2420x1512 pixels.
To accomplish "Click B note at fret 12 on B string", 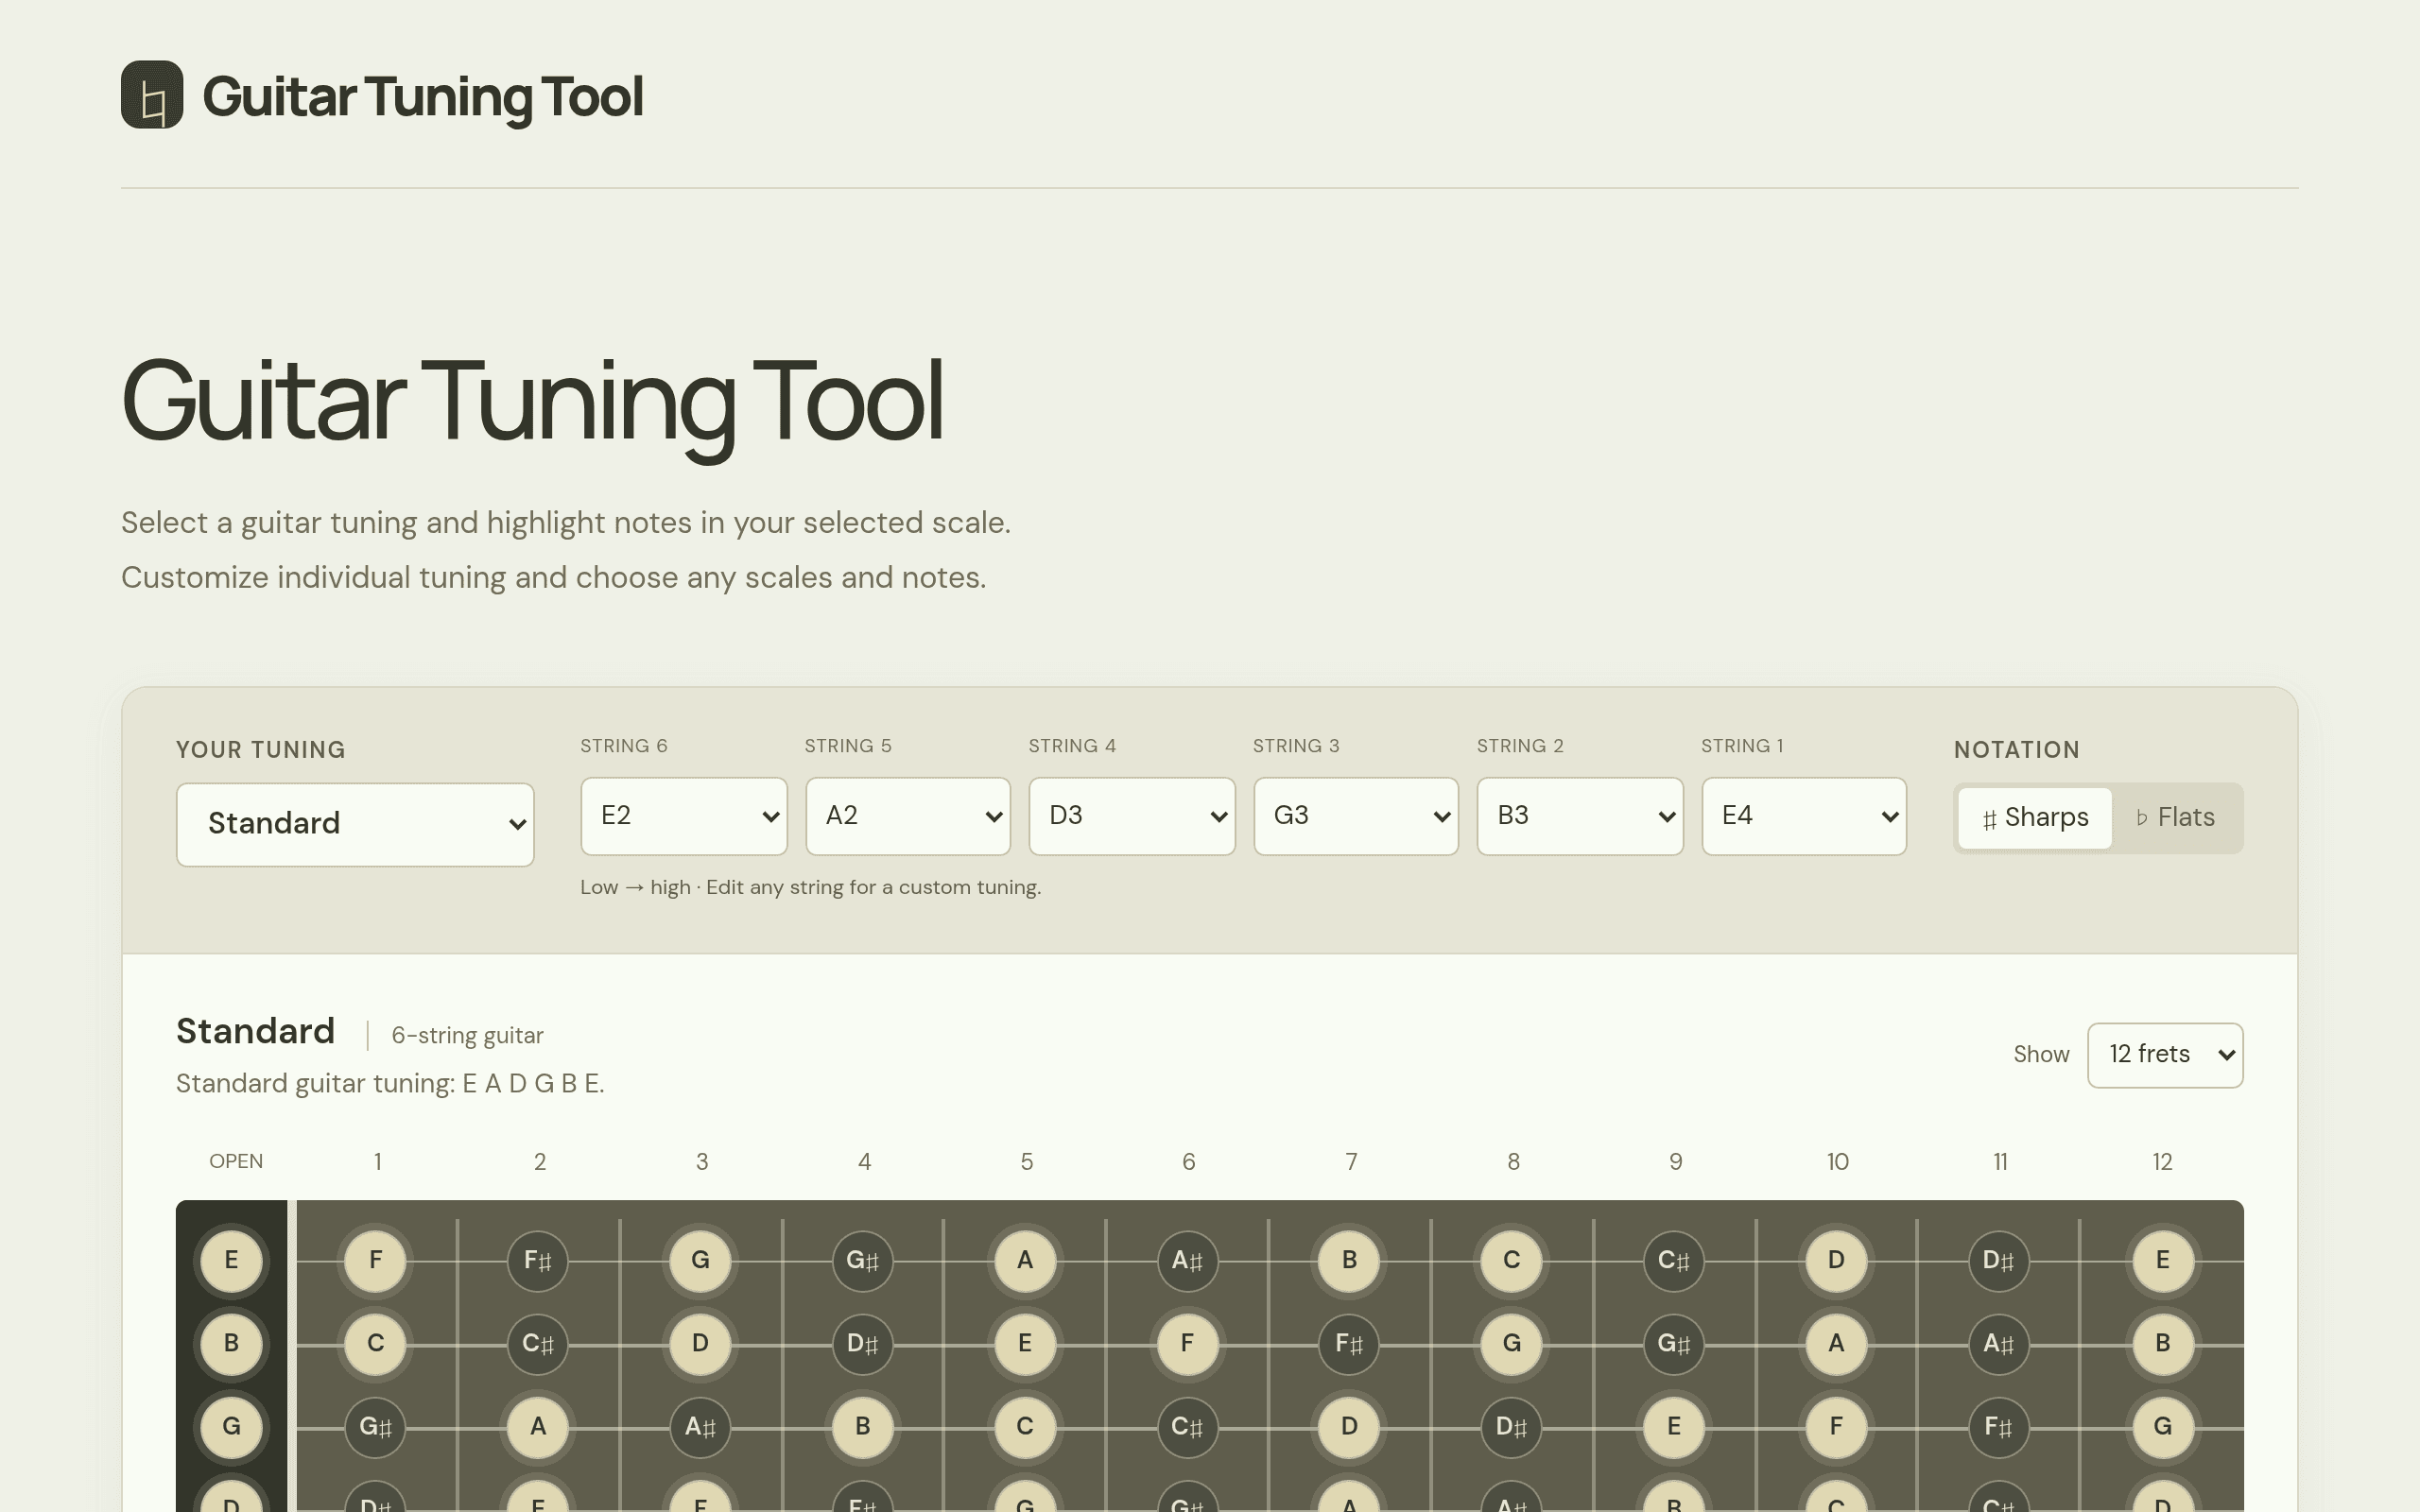I will click(x=2162, y=1343).
